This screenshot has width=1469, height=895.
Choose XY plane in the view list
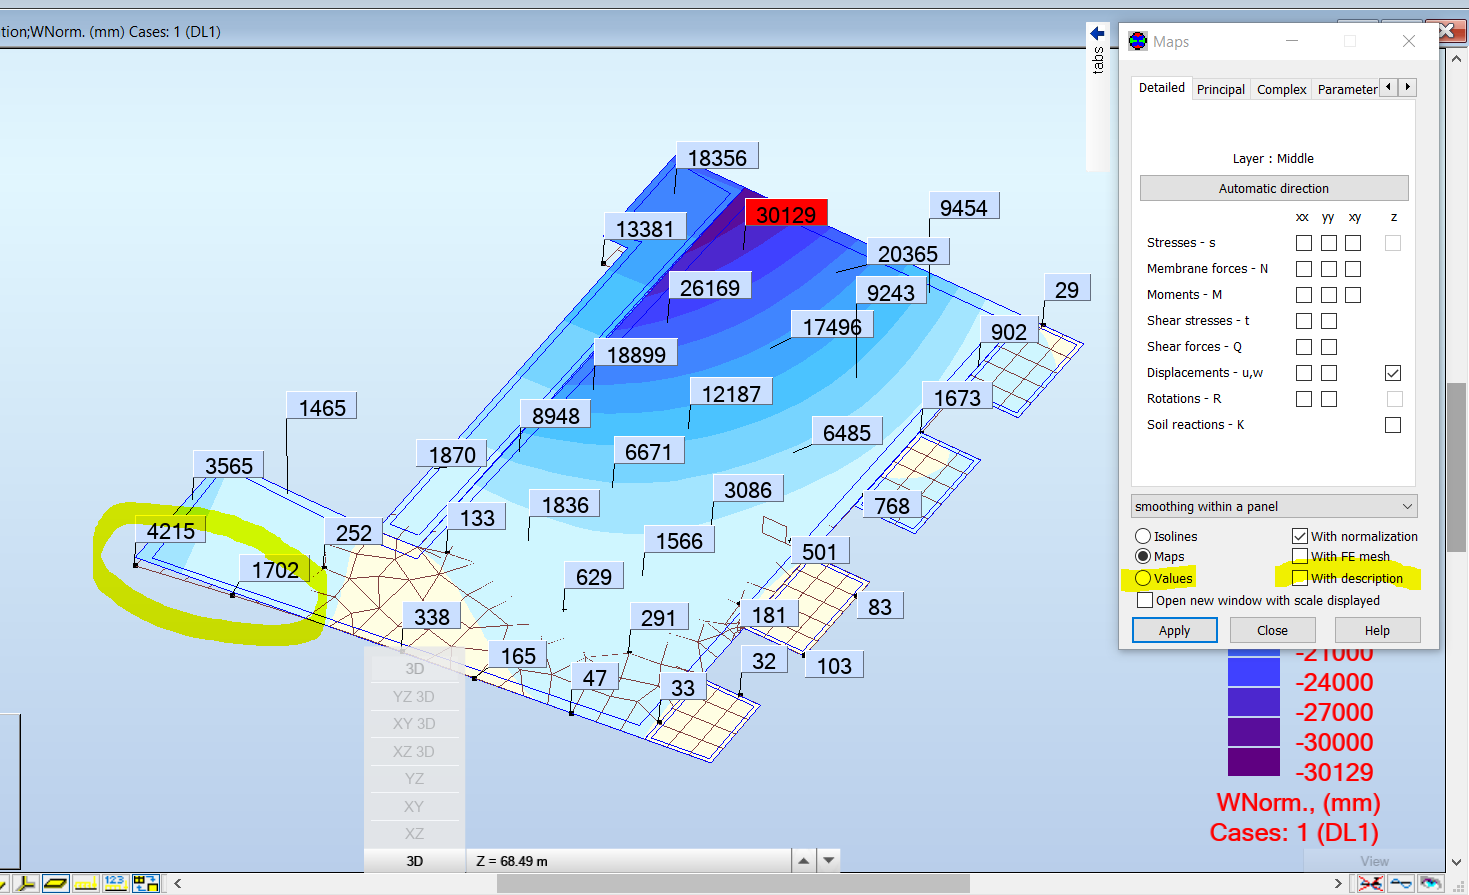click(414, 806)
